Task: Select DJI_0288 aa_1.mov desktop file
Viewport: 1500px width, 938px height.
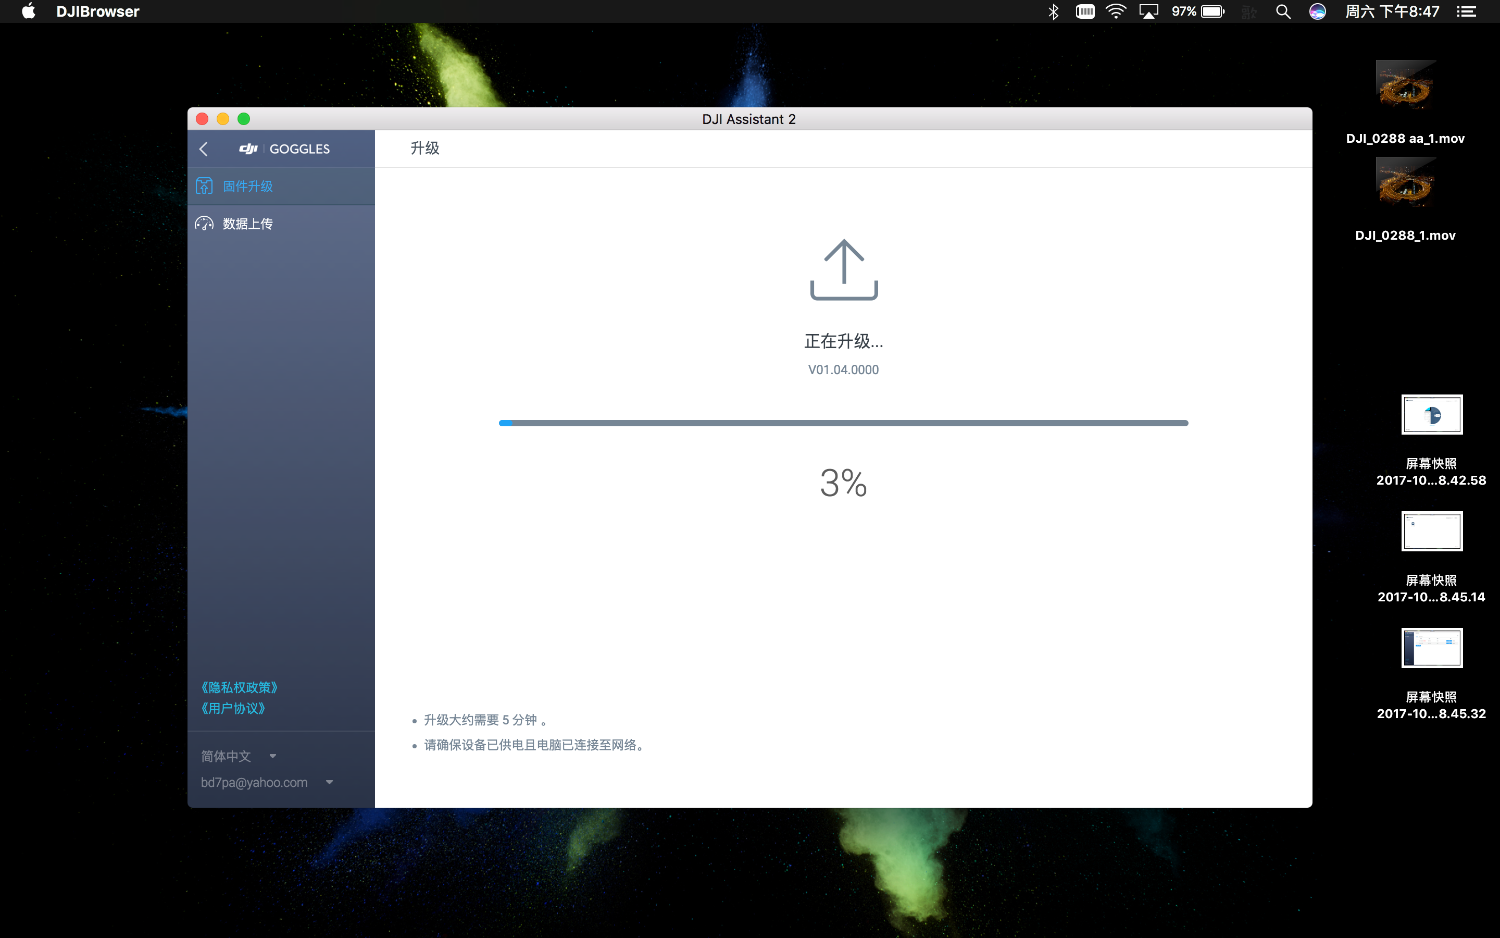Action: pyautogui.click(x=1405, y=102)
